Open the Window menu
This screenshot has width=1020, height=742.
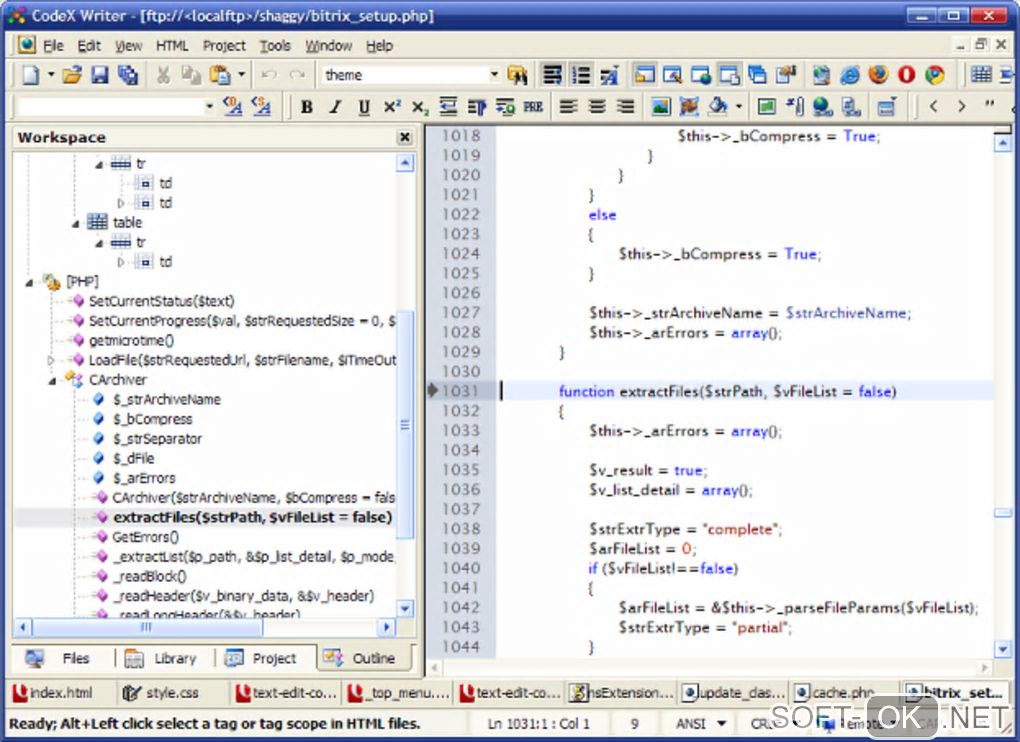pyautogui.click(x=329, y=46)
